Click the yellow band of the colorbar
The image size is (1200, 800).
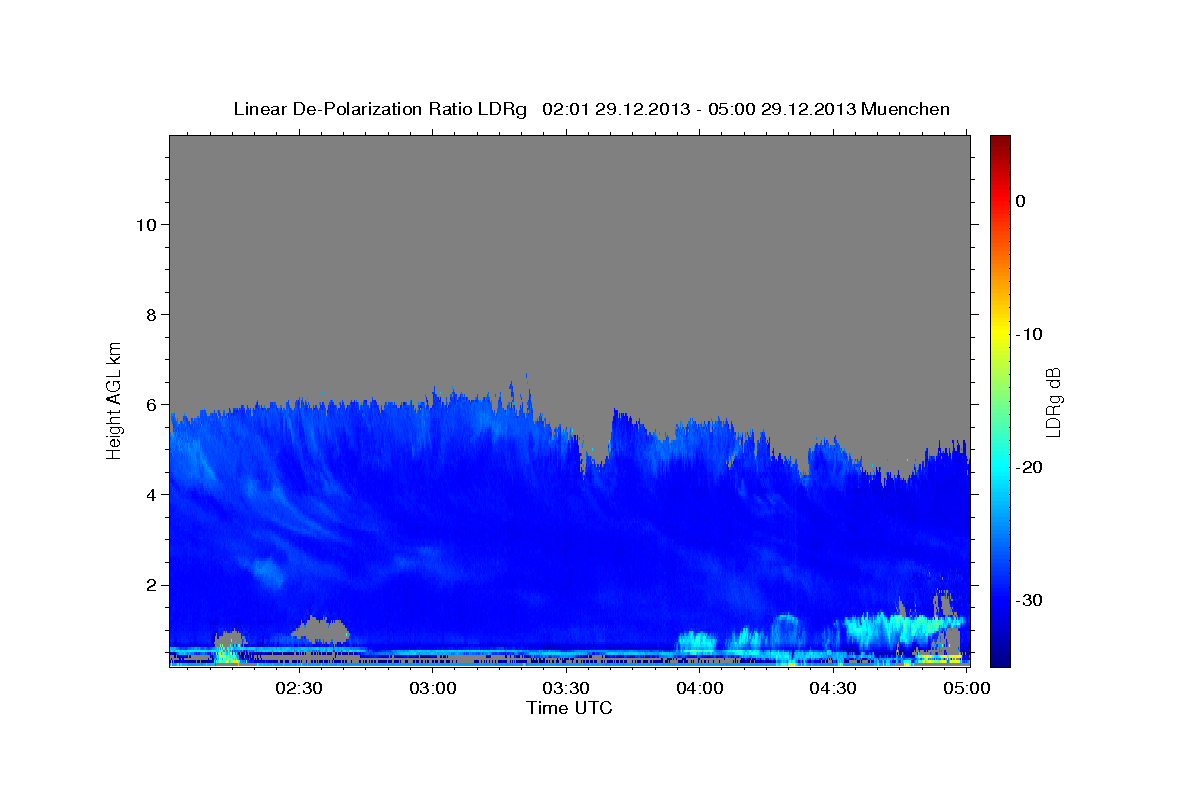coord(1000,334)
